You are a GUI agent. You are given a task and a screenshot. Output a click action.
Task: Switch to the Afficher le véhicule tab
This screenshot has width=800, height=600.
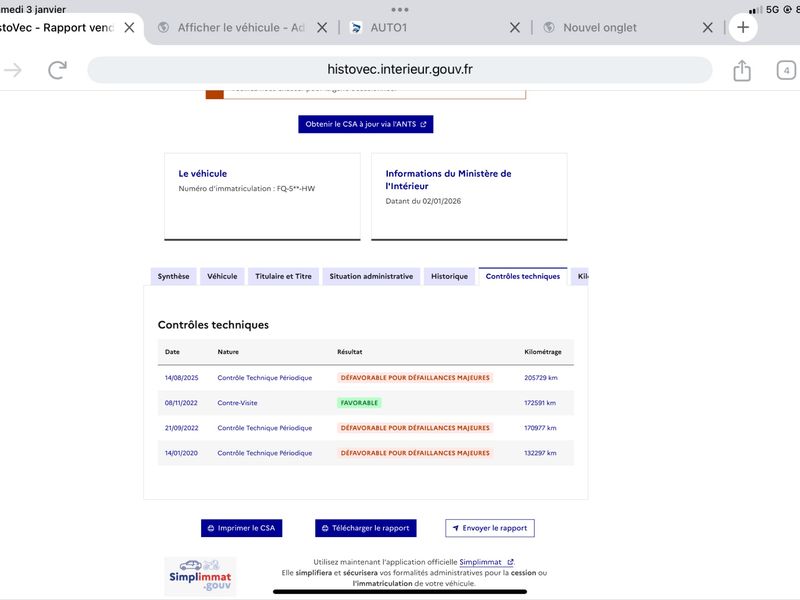tap(241, 28)
